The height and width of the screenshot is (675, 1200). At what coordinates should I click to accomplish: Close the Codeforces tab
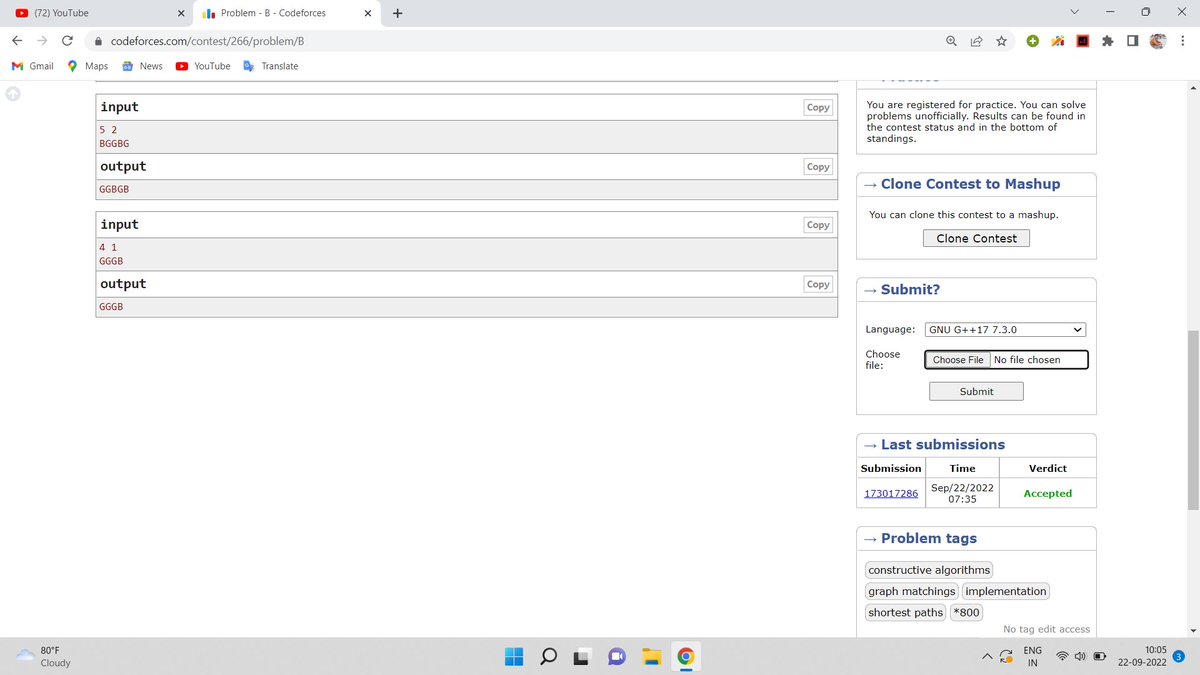tap(367, 13)
